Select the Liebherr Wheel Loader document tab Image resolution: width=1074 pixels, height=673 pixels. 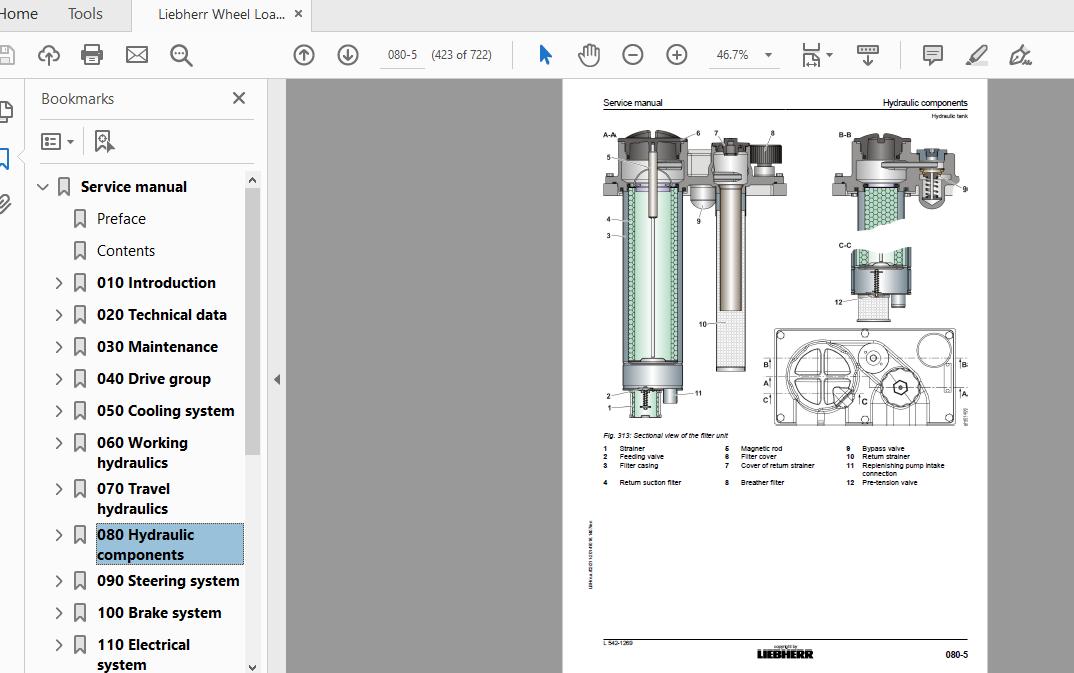tap(221, 14)
